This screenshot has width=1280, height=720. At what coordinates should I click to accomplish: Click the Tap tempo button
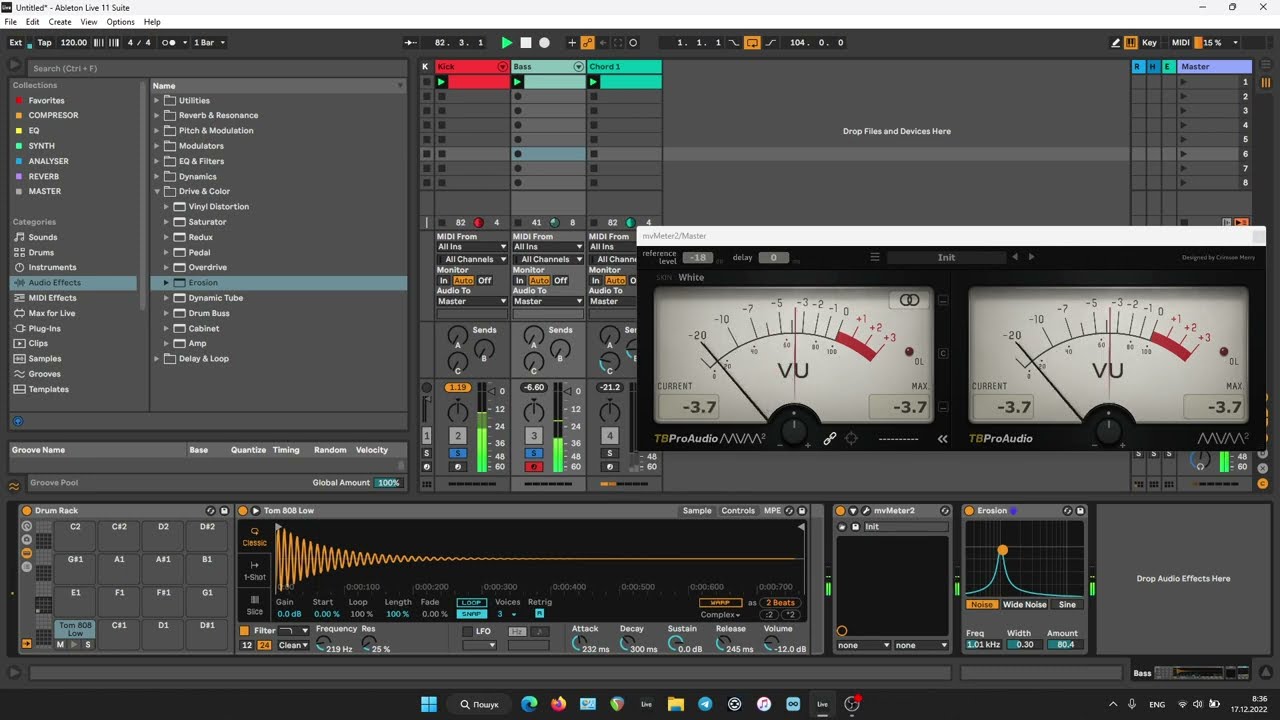point(44,43)
